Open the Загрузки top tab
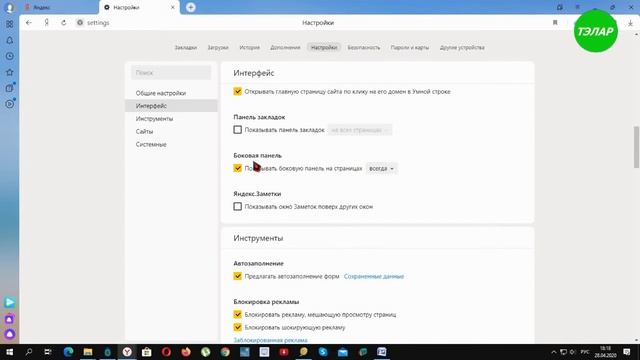 (218, 48)
